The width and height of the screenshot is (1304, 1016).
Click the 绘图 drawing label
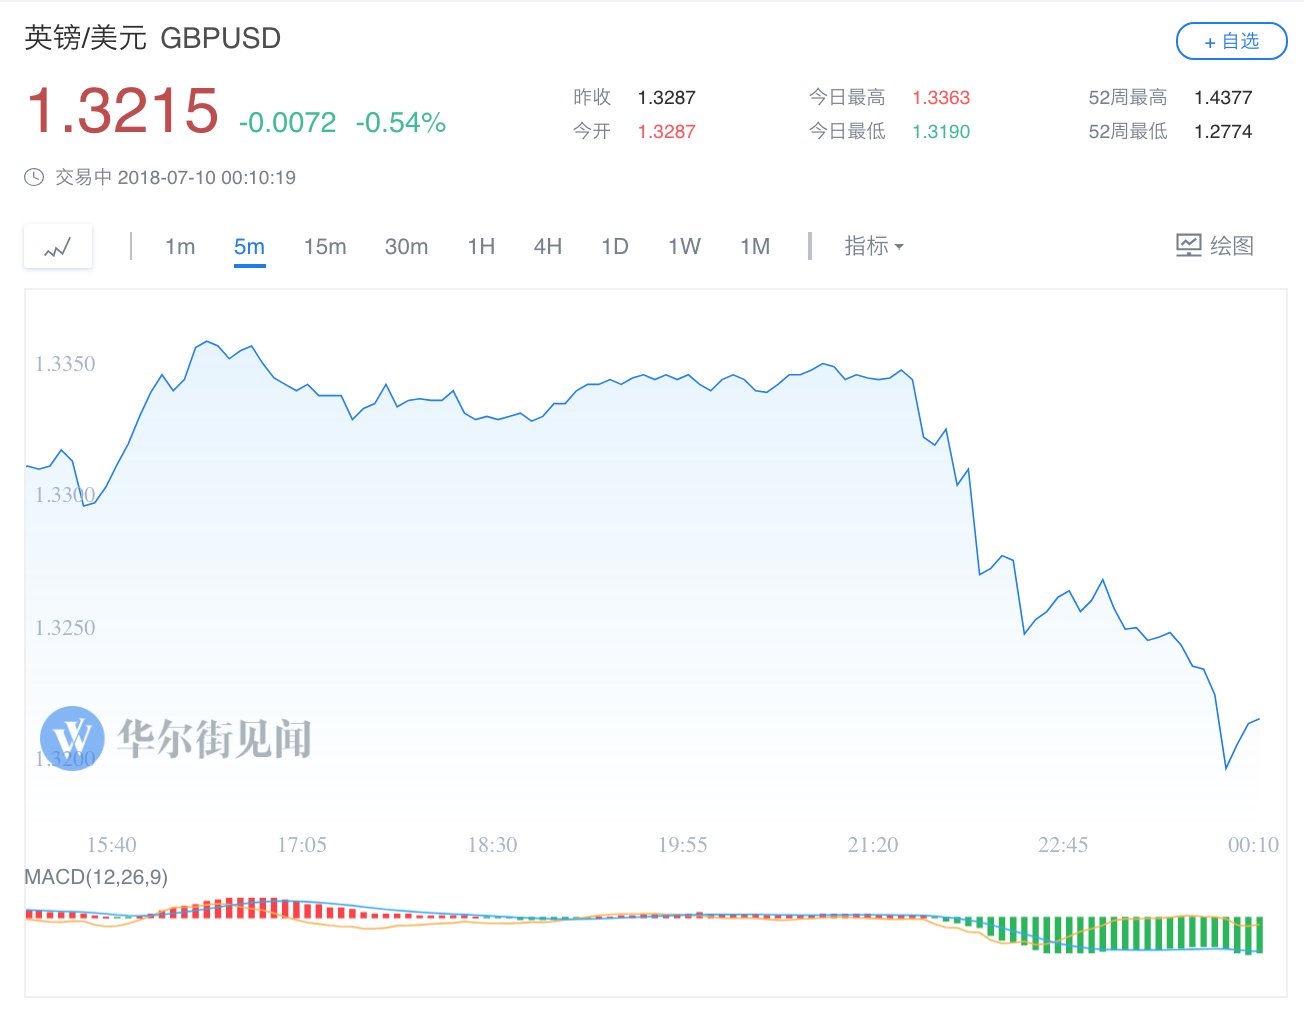click(x=1231, y=246)
